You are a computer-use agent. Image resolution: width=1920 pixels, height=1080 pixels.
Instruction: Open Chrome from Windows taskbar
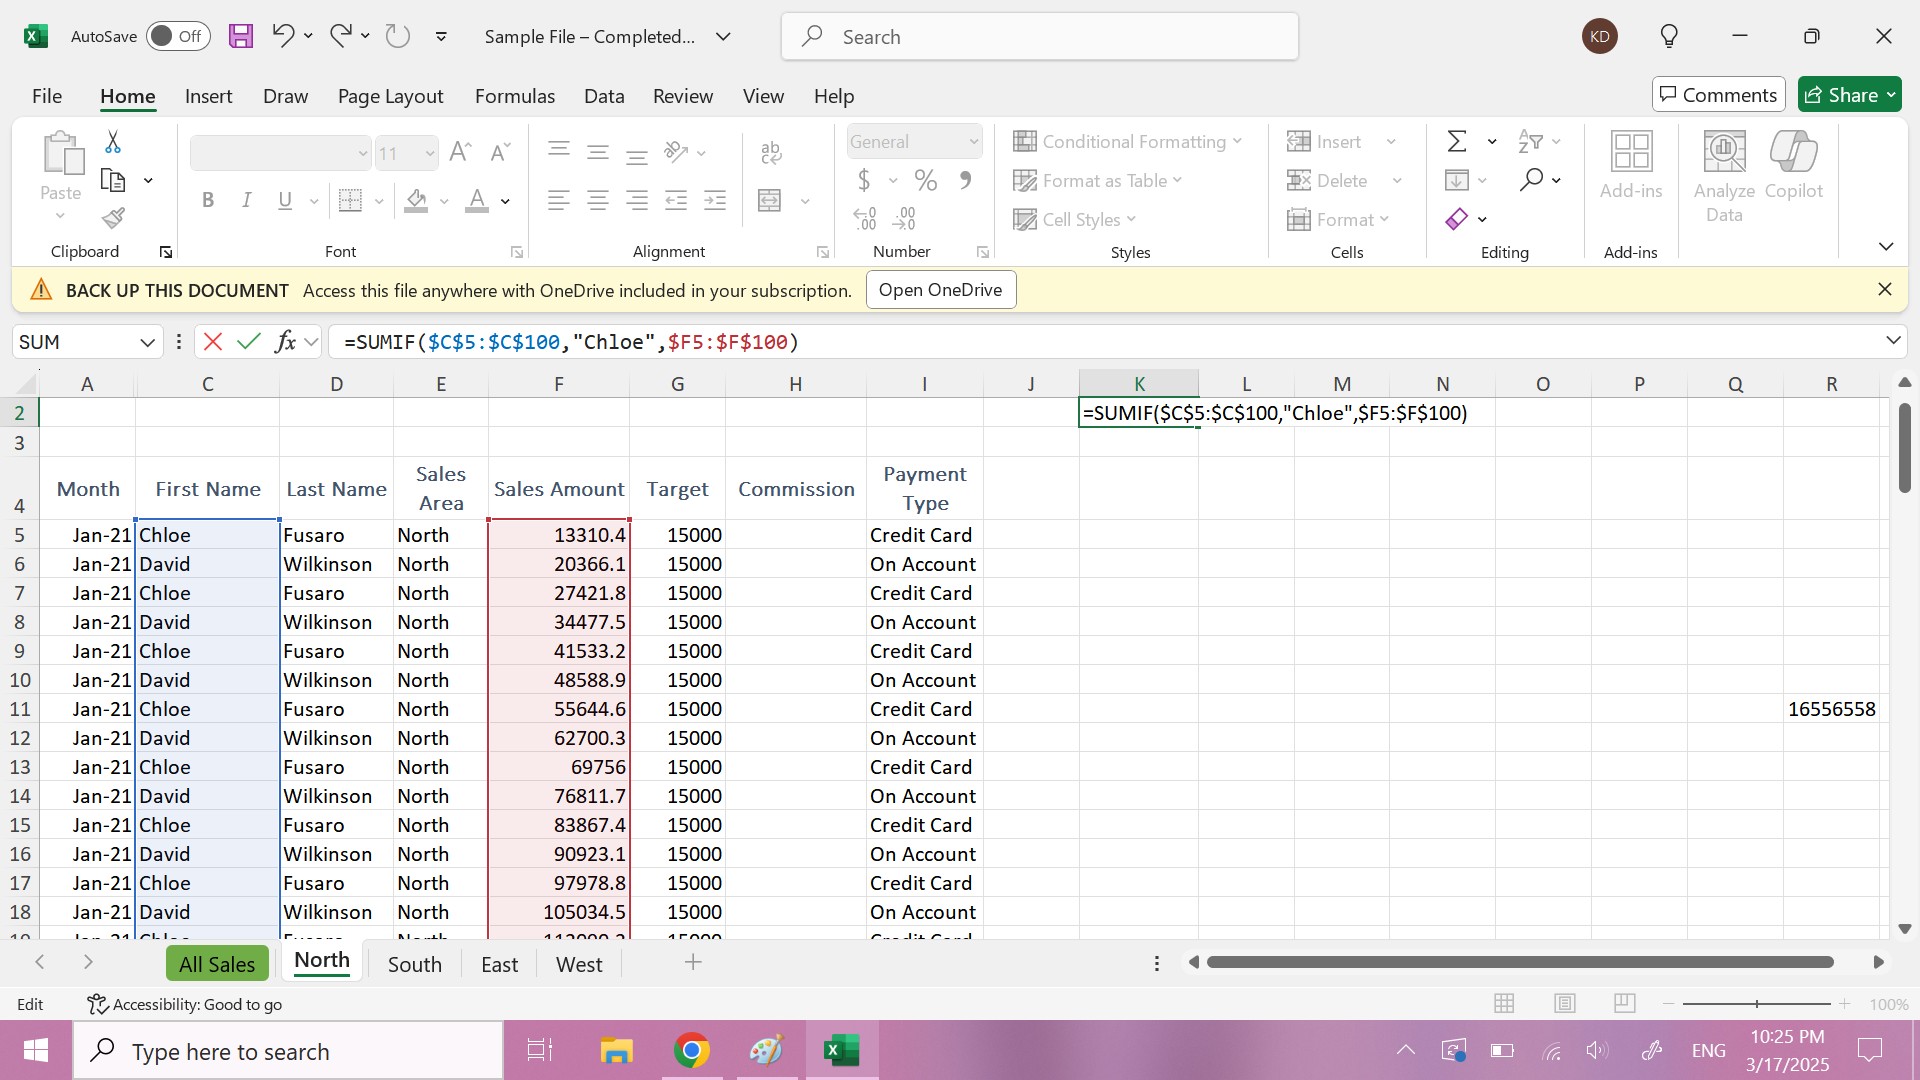click(x=691, y=1050)
